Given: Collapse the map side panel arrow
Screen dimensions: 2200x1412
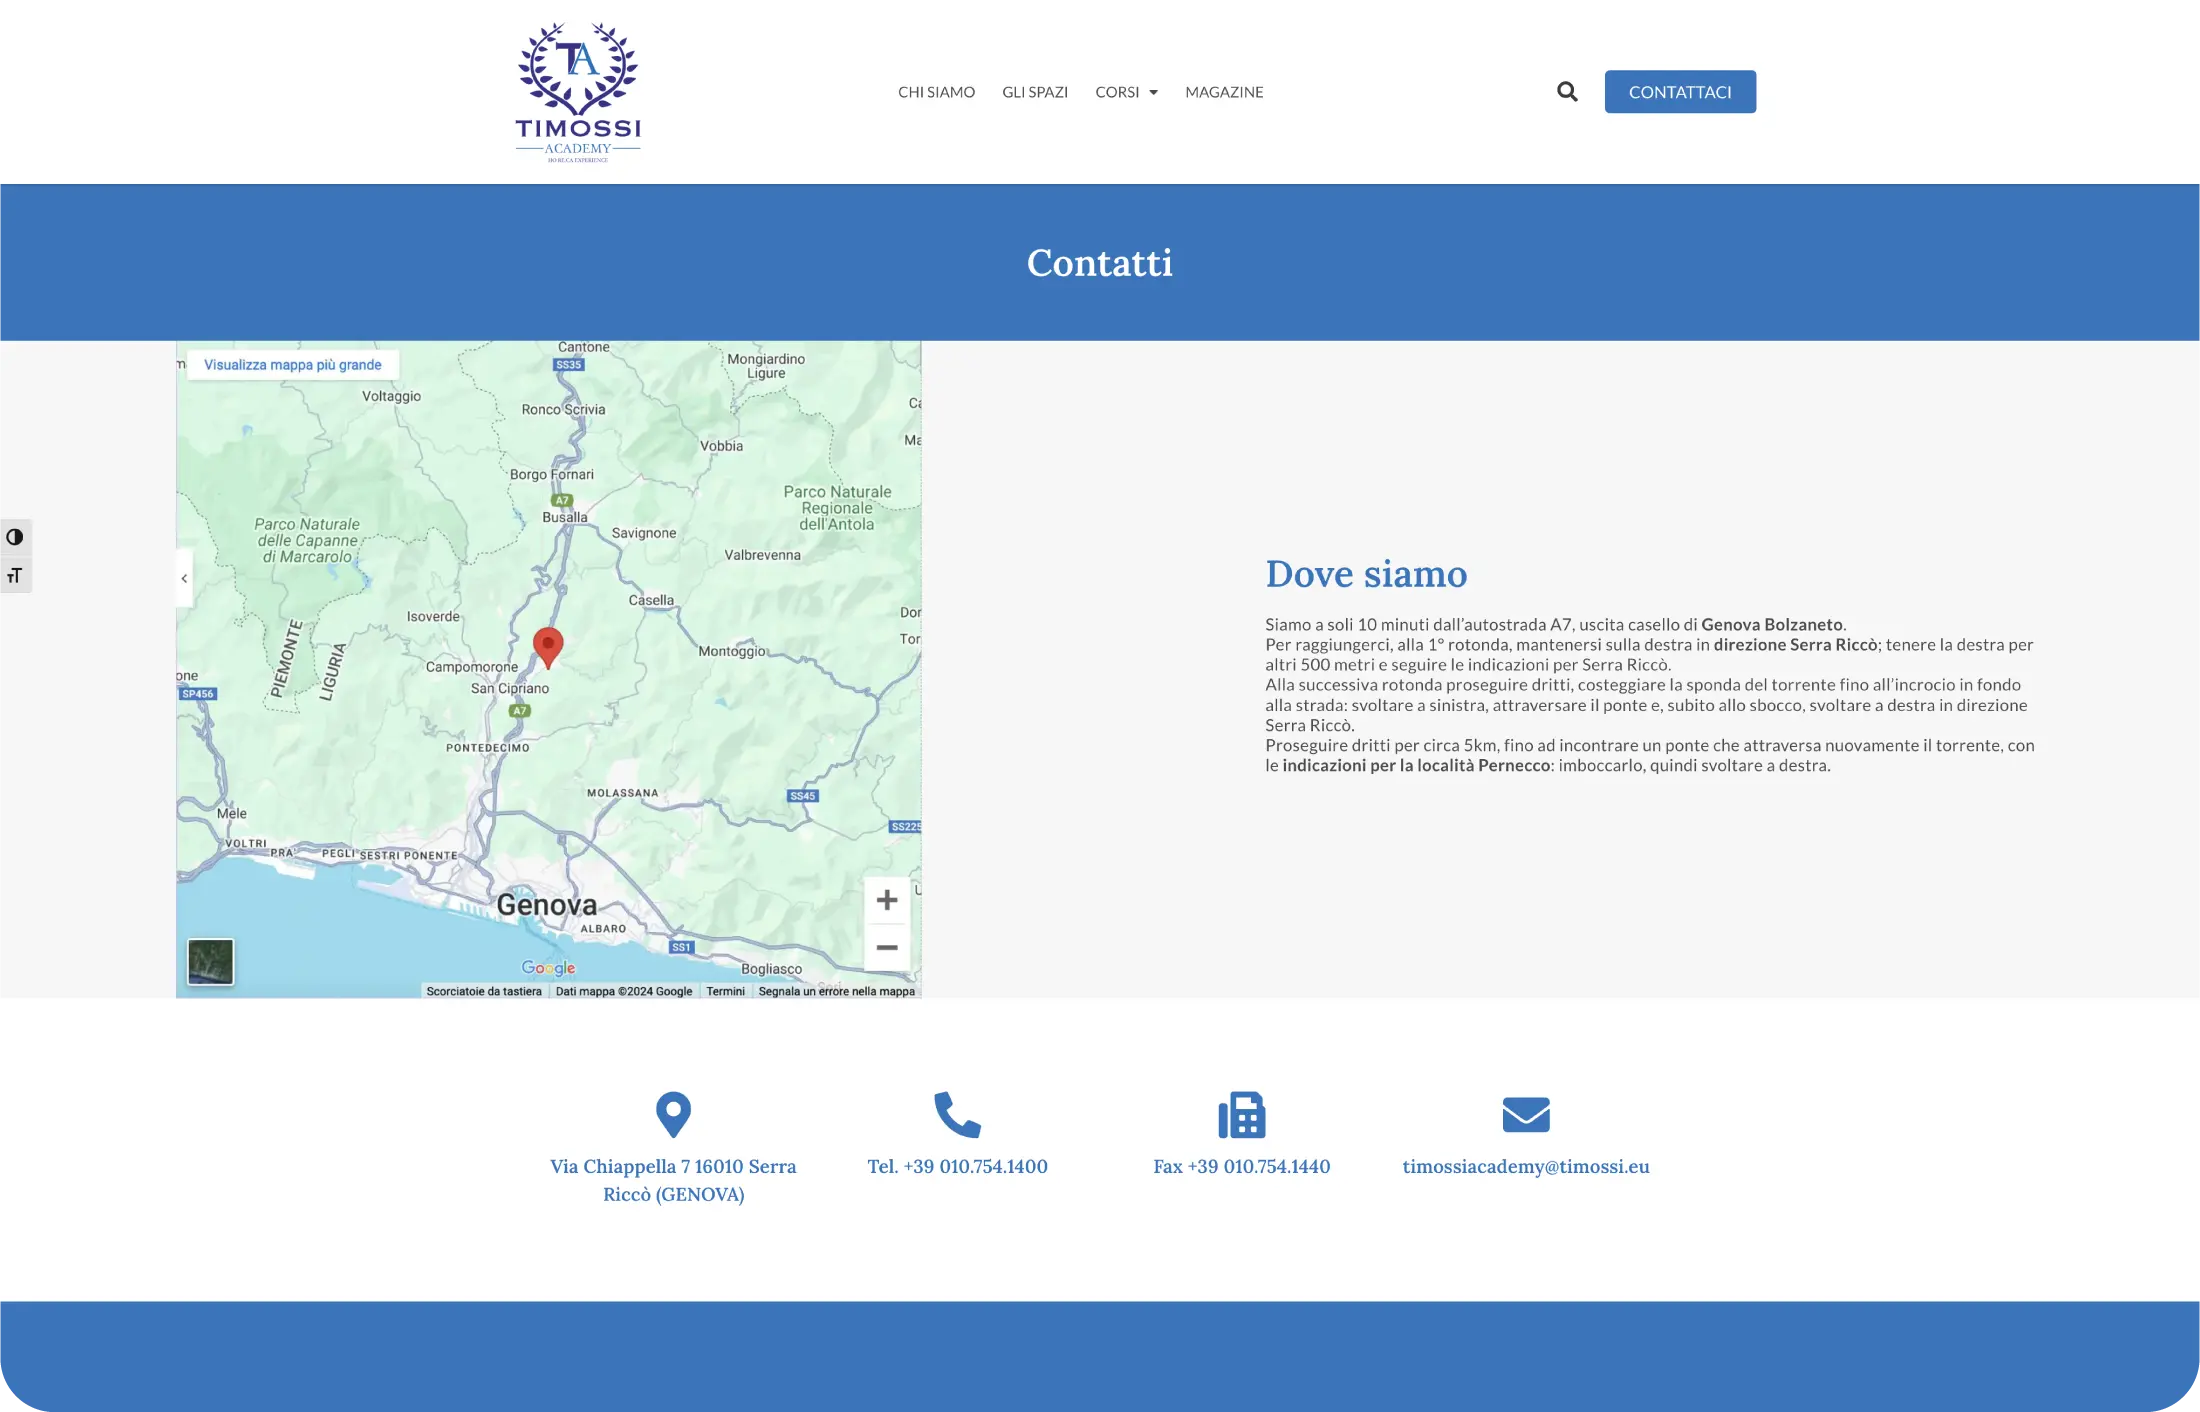Looking at the screenshot, I should click(x=184, y=578).
